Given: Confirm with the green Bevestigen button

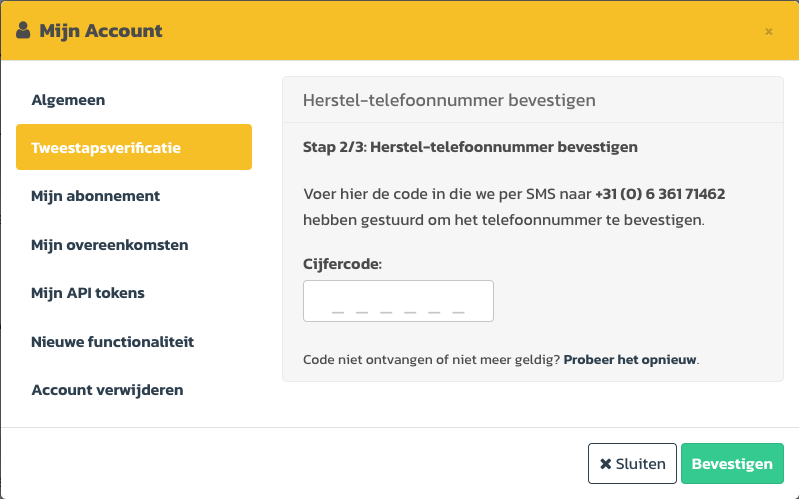Looking at the screenshot, I should pyautogui.click(x=732, y=463).
